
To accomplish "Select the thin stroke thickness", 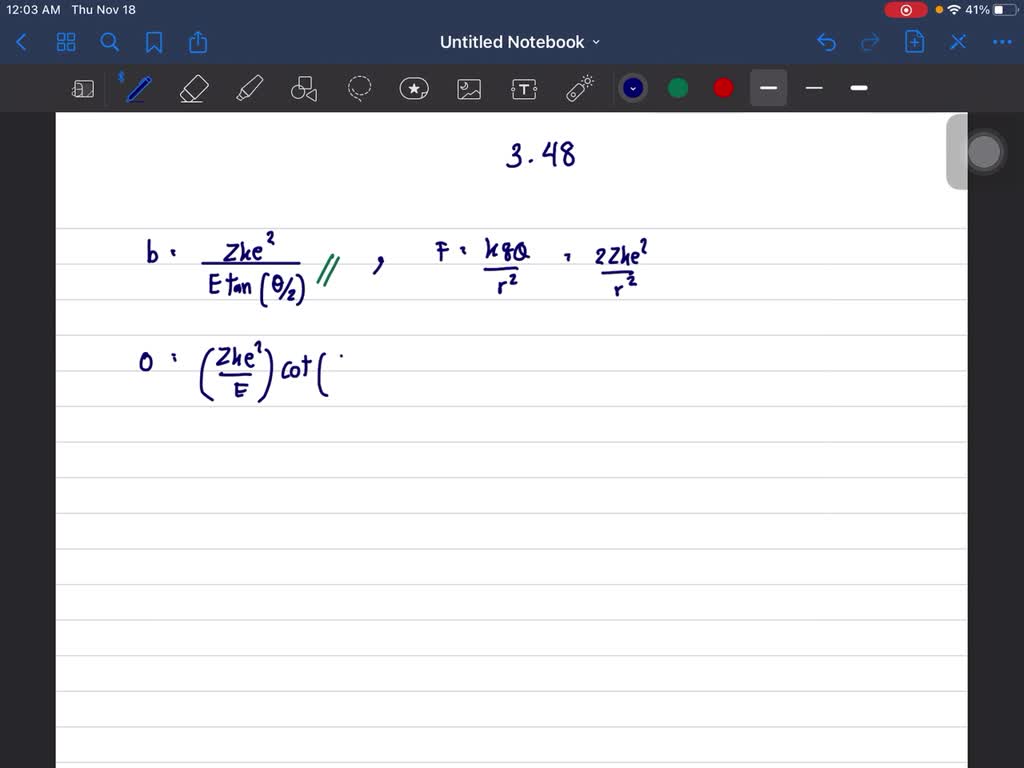I will coord(813,88).
